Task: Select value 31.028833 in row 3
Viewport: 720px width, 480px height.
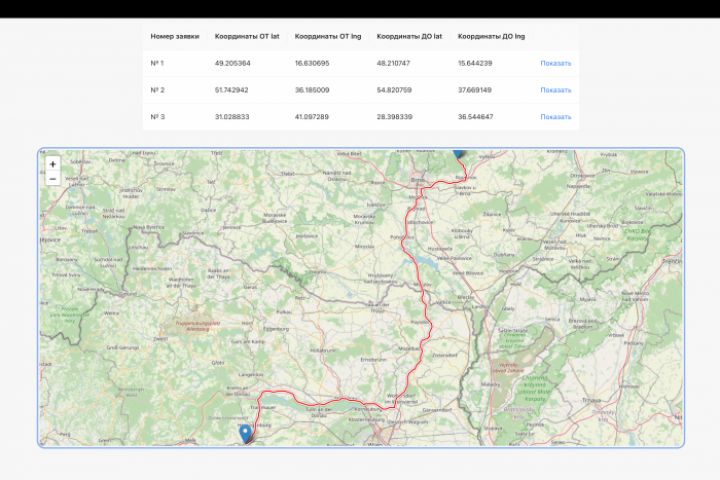Action: point(232,117)
